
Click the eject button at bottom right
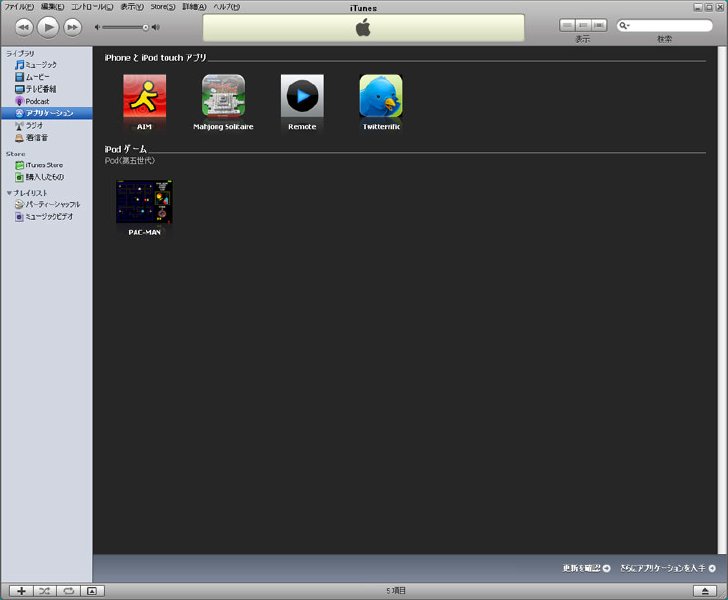[x=705, y=591]
